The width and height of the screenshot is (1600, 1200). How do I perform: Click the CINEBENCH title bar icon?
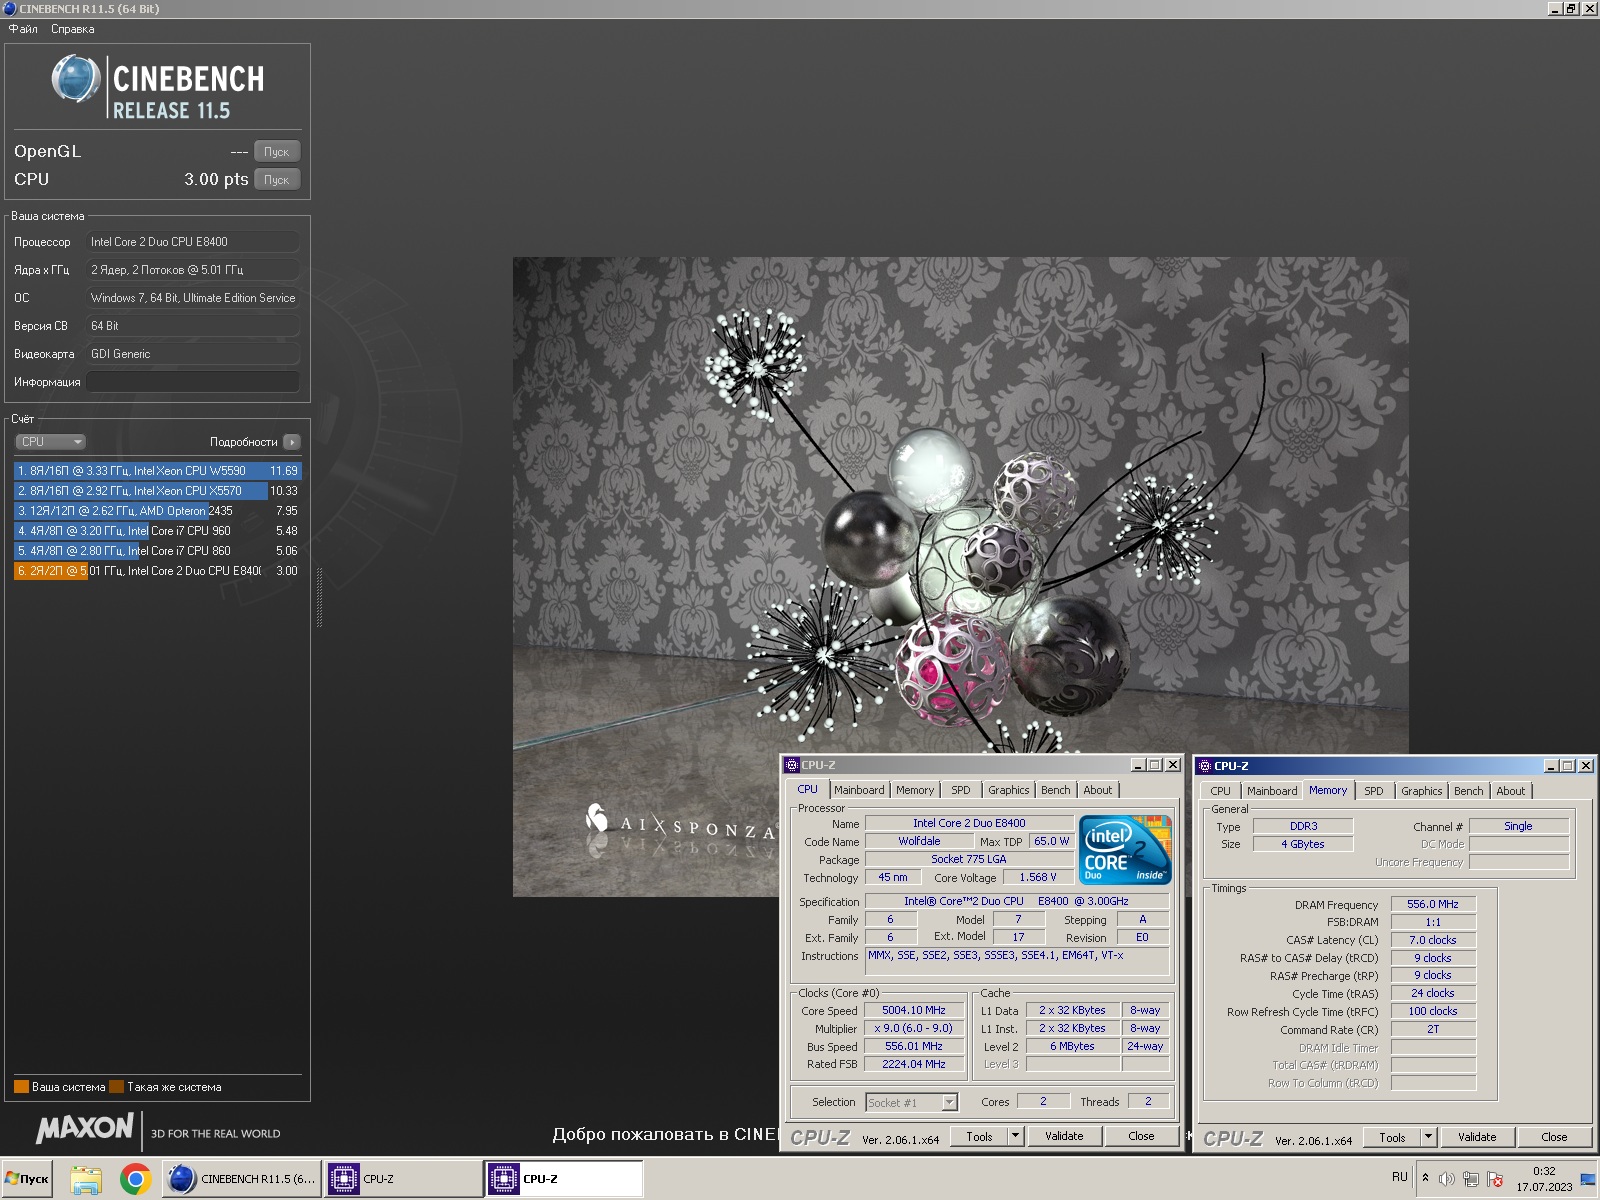10,8
